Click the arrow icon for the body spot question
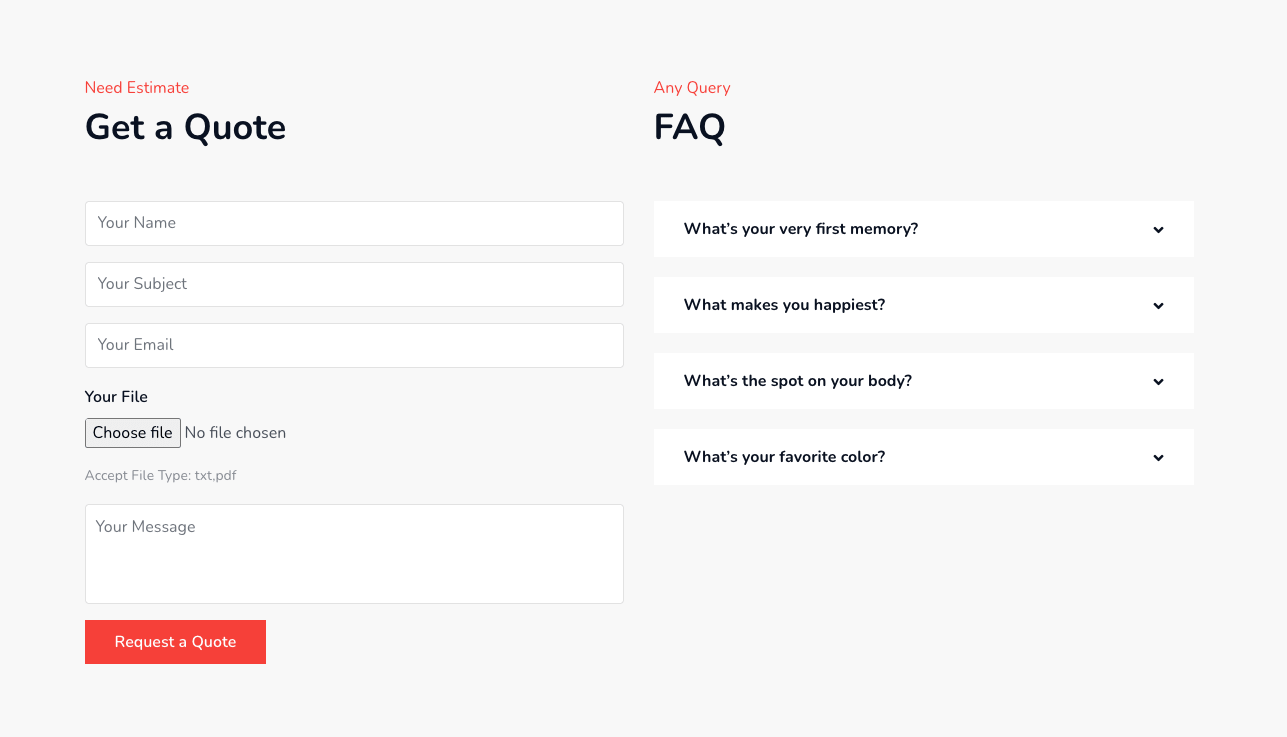Viewport: 1287px width, 737px height. [1158, 382]
